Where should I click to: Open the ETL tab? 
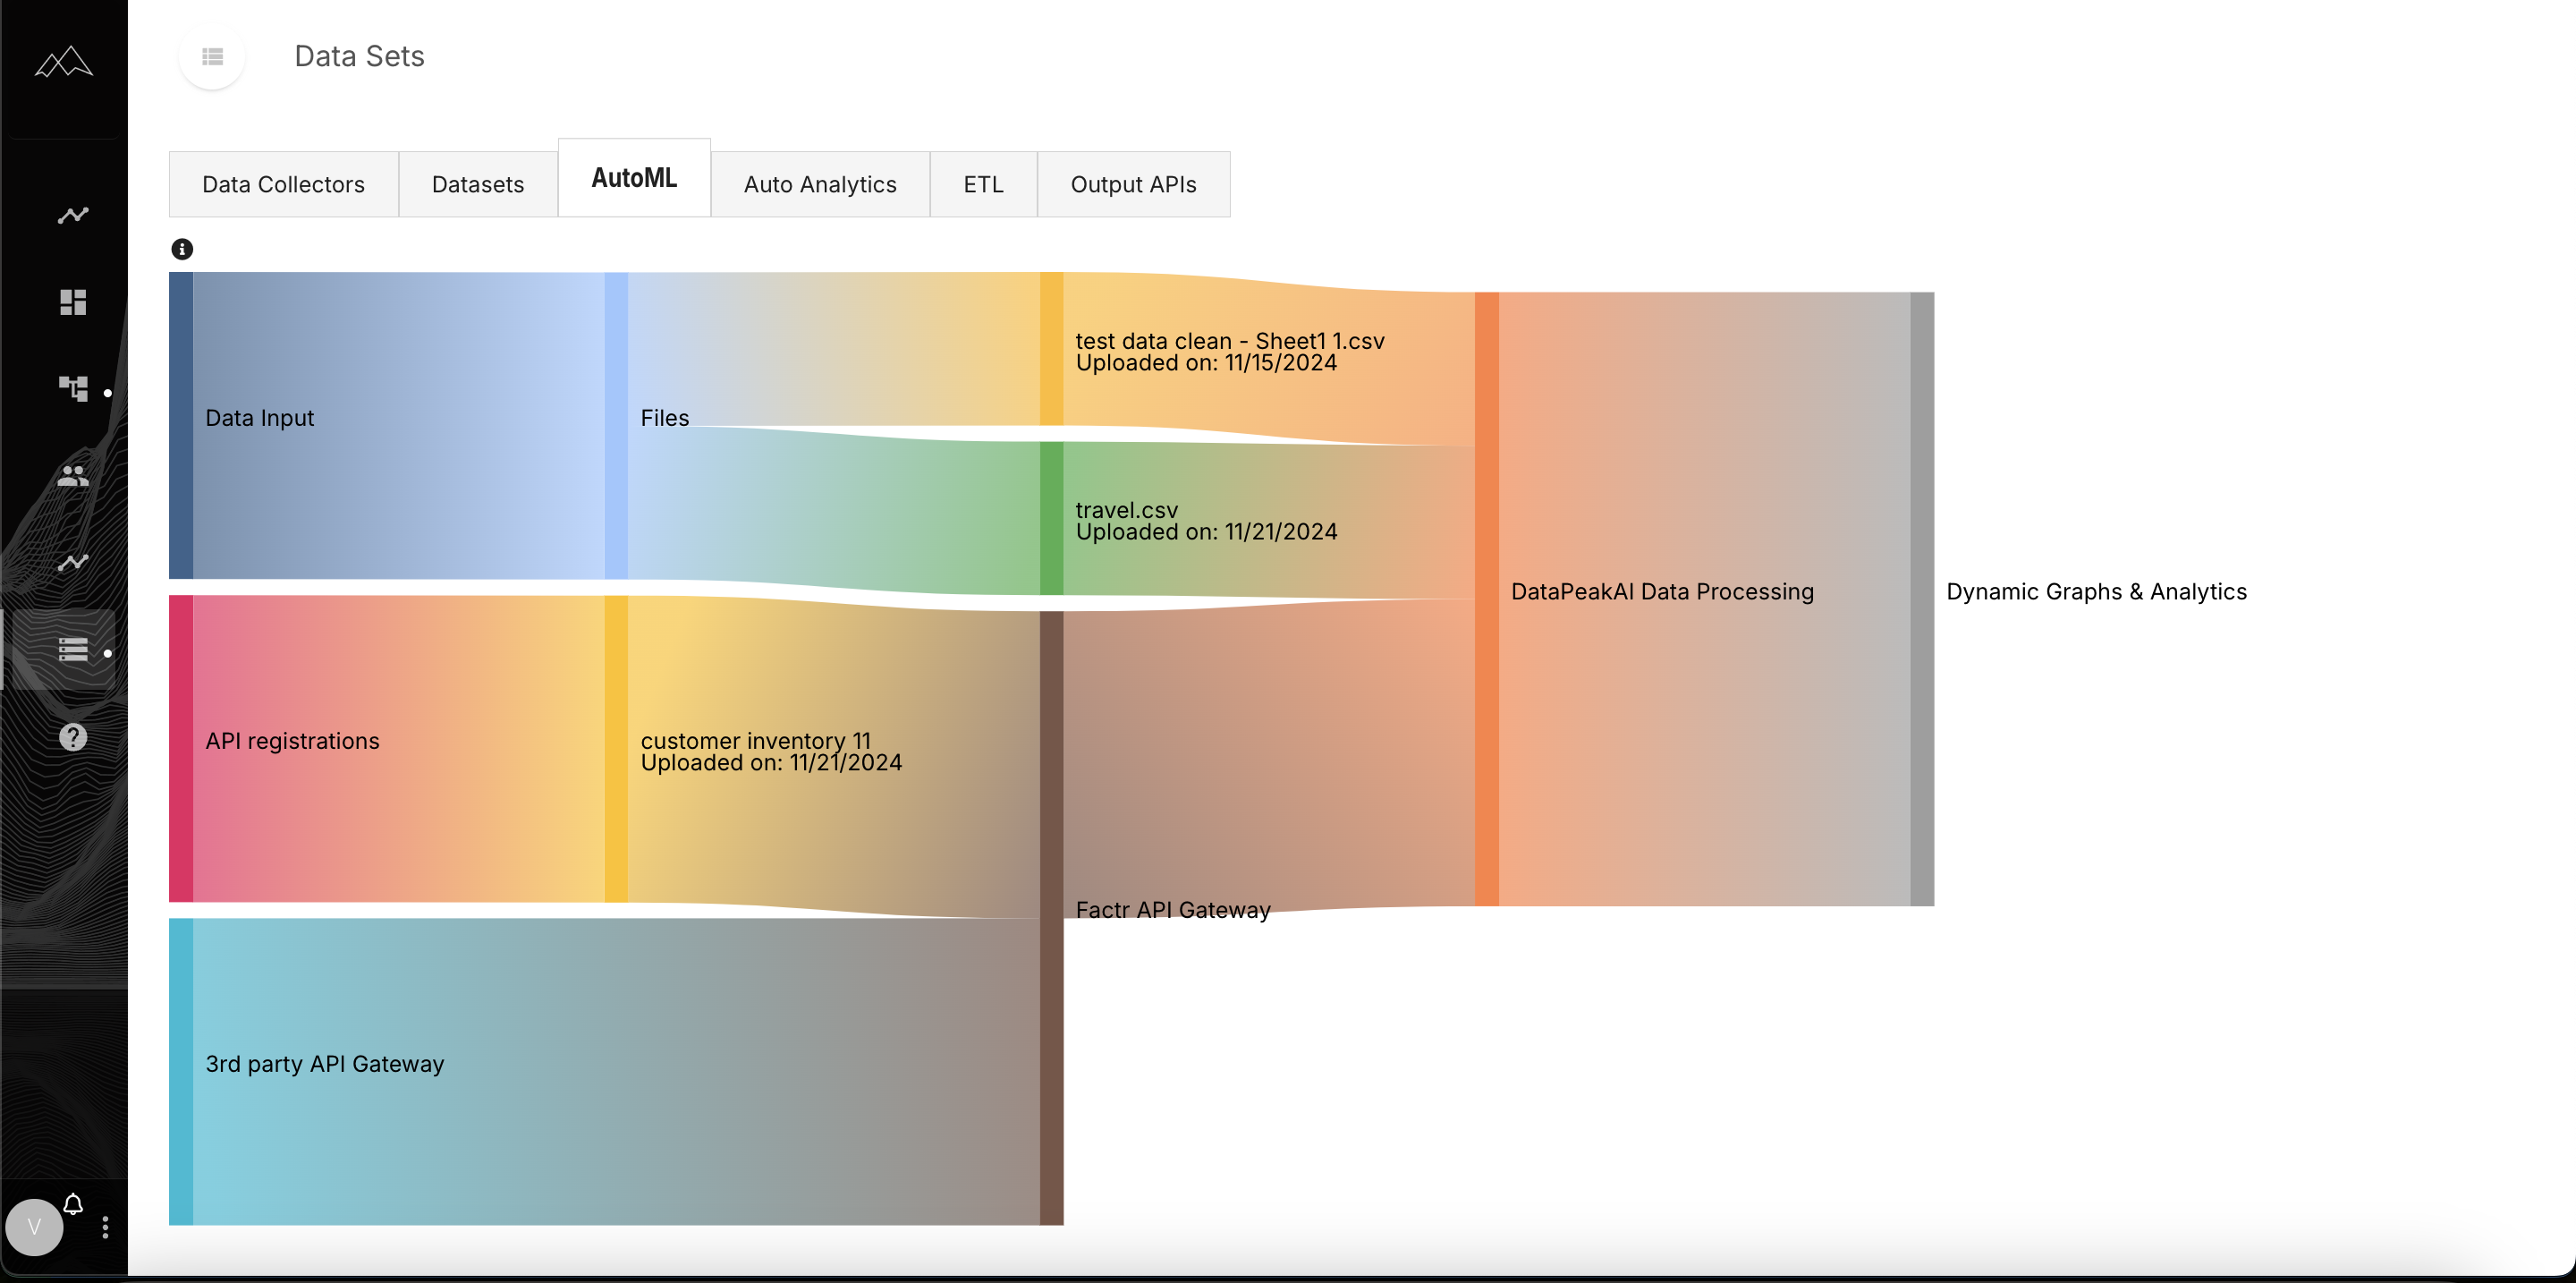tap(983, 184)
